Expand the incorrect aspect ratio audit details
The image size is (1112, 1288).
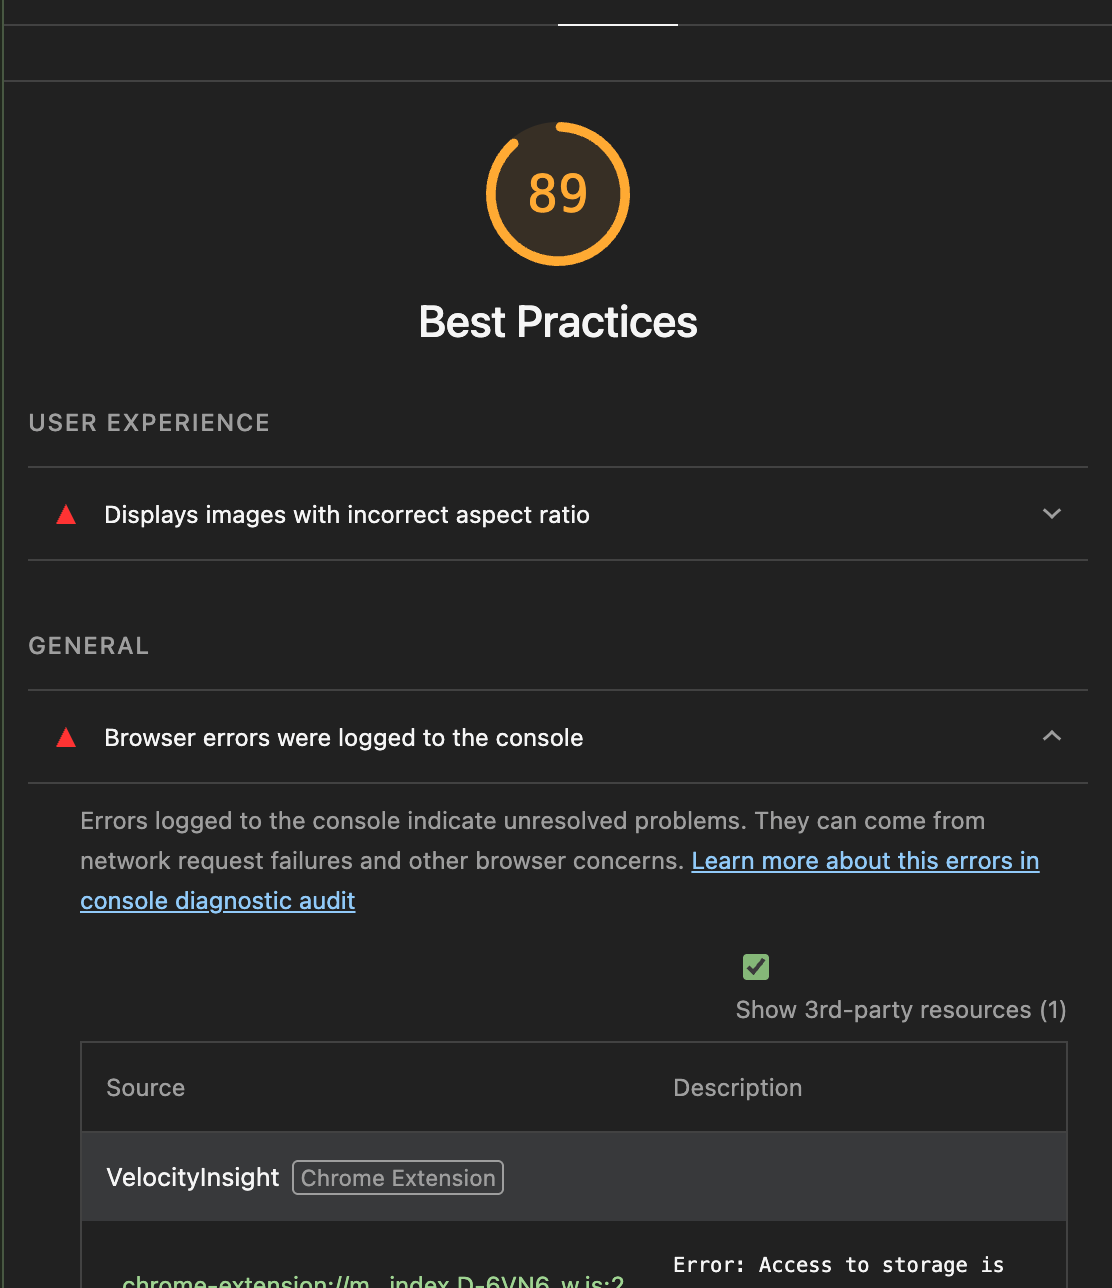click(1051, 513)
